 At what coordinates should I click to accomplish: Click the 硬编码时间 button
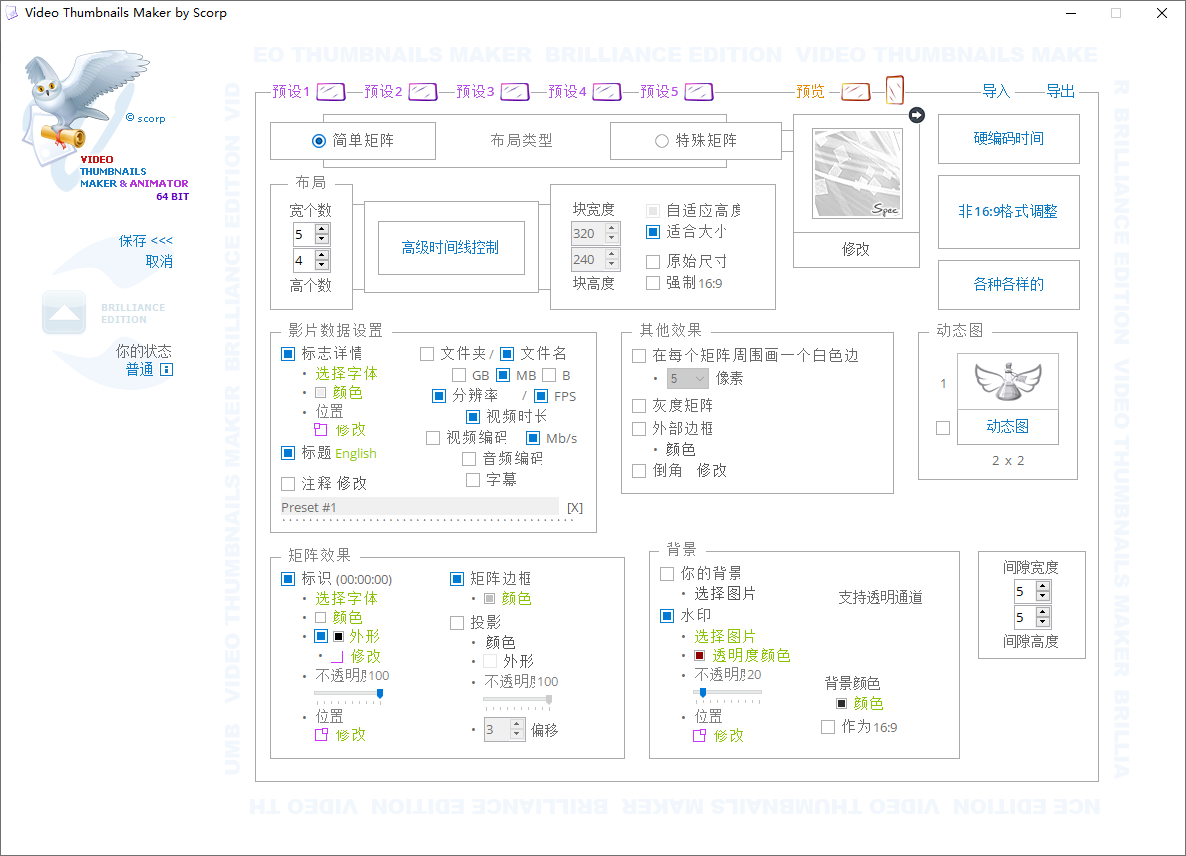coord(1008,139)
